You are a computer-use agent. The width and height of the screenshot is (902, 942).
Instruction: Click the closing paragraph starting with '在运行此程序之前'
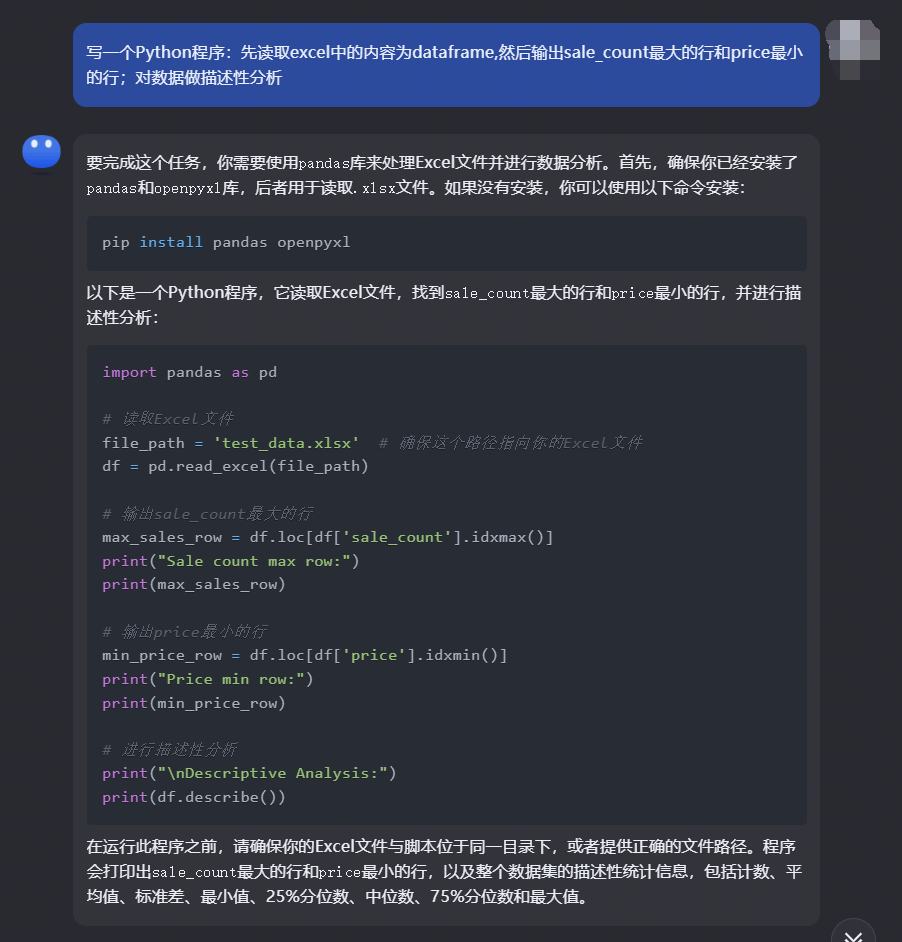click(445, 871)
